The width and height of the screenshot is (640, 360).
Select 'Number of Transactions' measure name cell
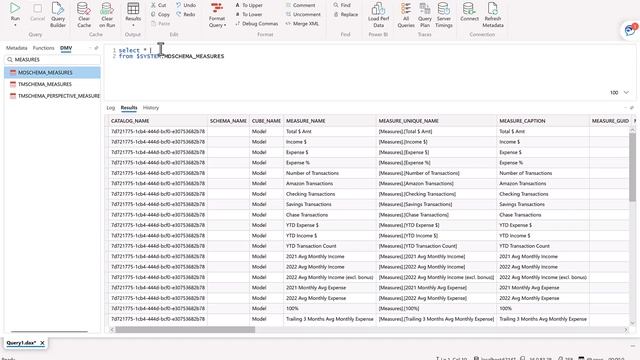coord(329,173)
